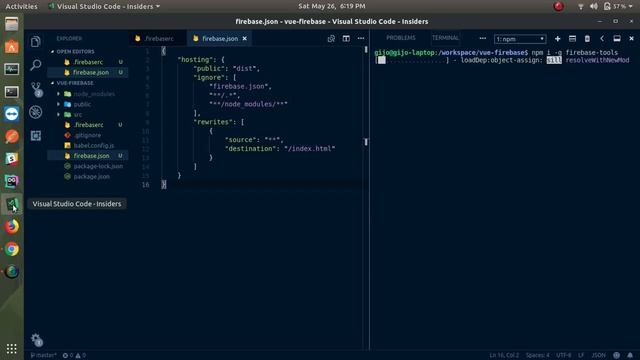Open Files app in Ubuntu dock

tap(11, 24)
